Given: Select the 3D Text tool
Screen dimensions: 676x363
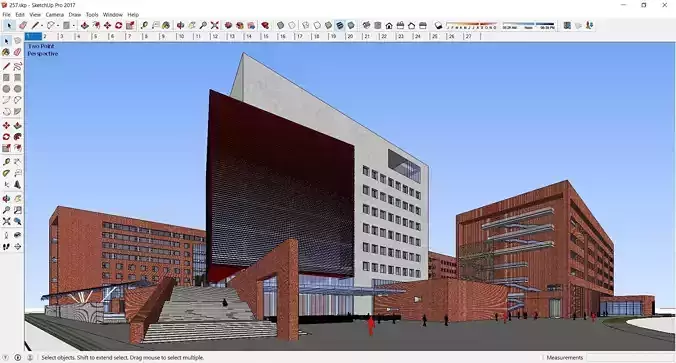Looking at the screenshot, I should coord(18,185).
